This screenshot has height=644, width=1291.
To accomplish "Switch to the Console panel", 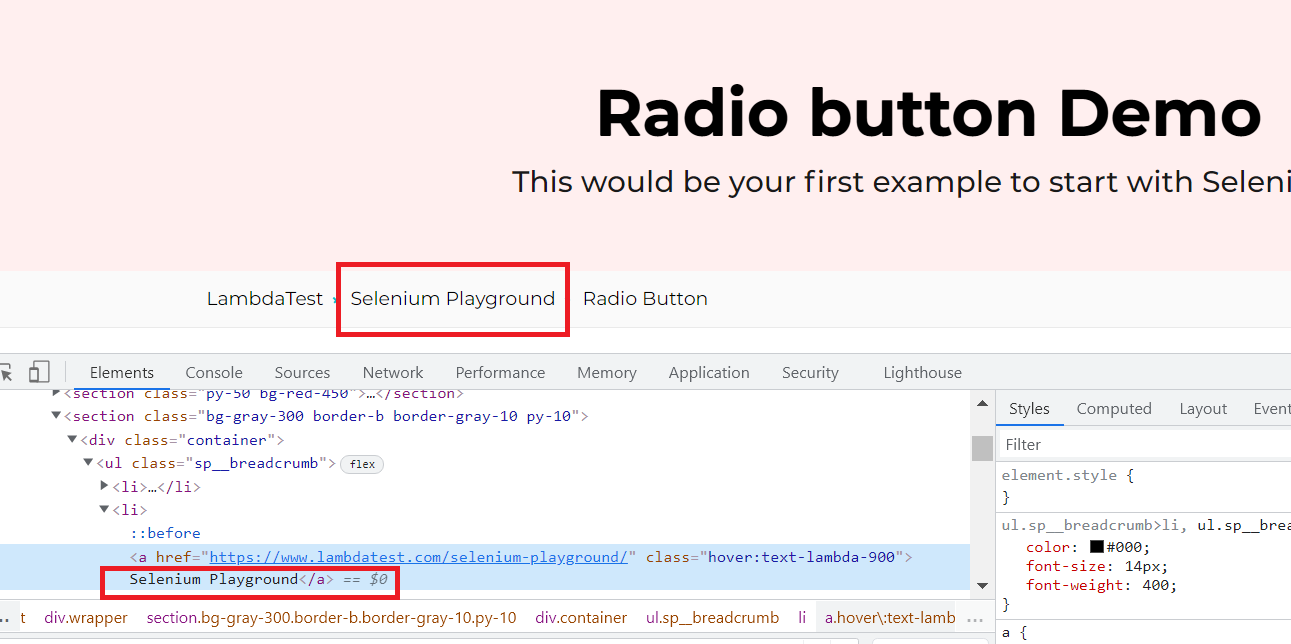I will pos(213,372).
